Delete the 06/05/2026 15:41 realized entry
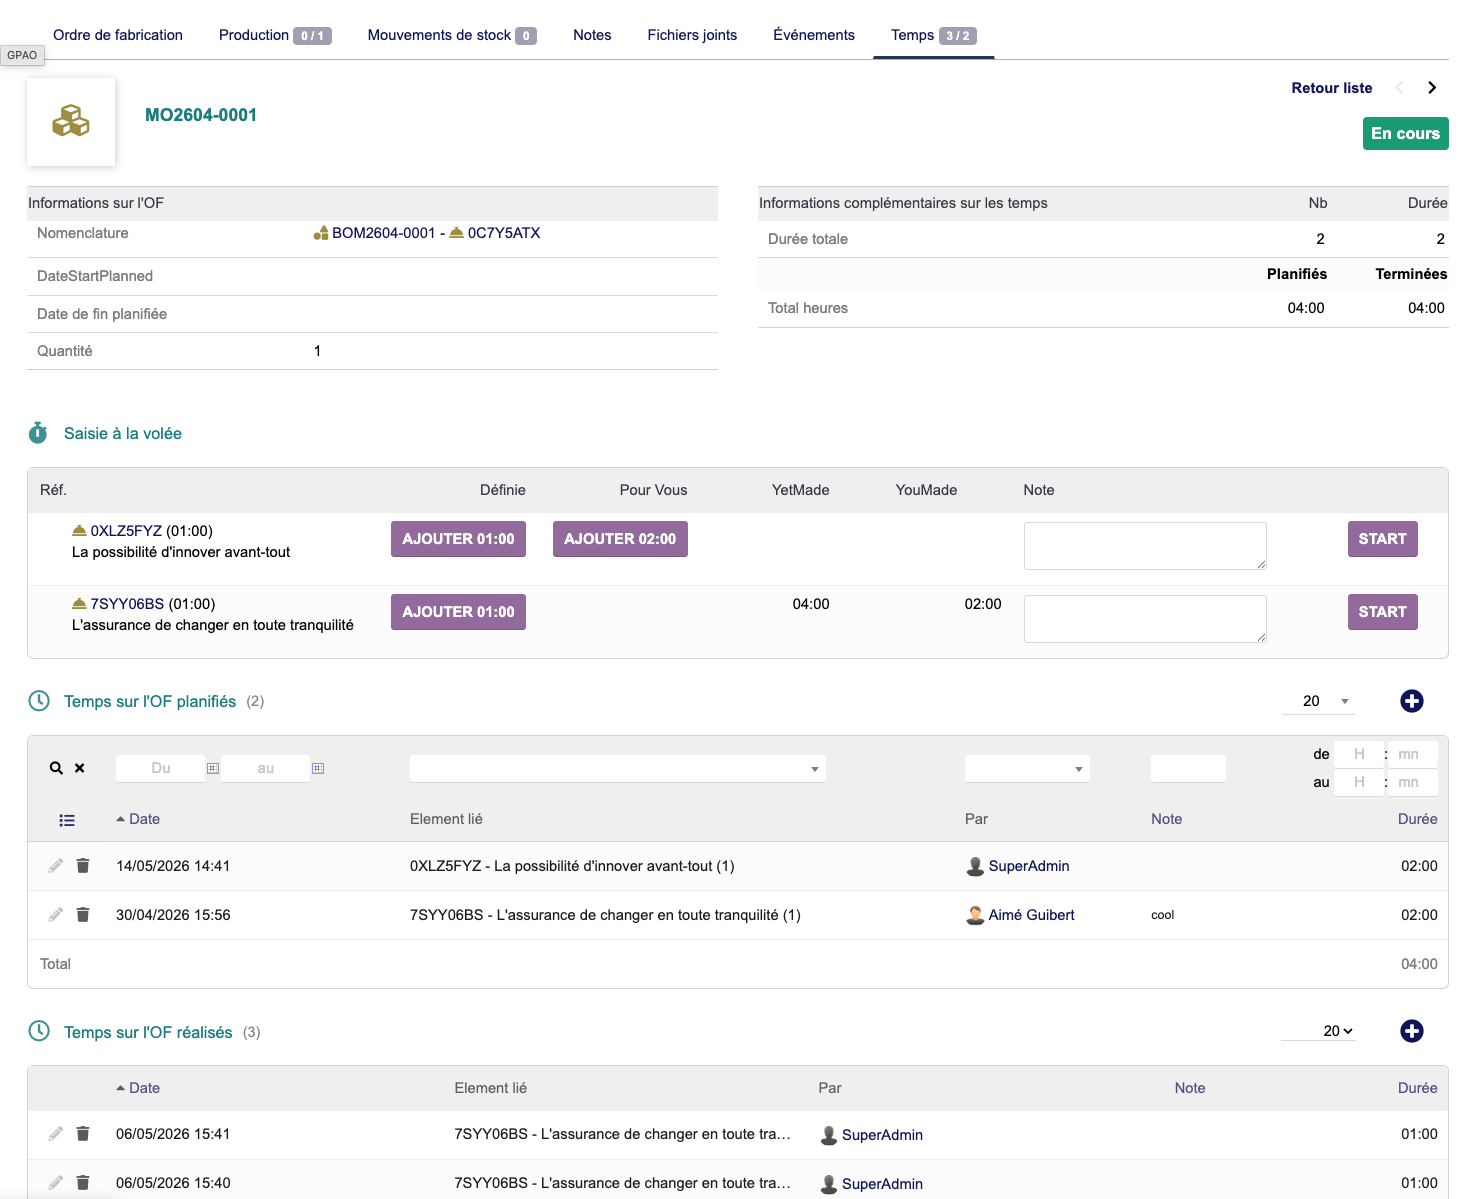 point(83,1133)
